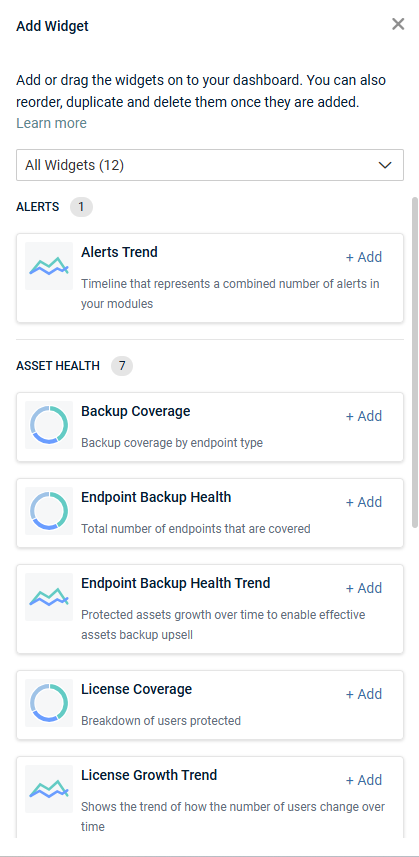The width and height of the screenshot is (419, 857).
Task: Click the License Growth Trend chart icon
Action: (49, 789)
